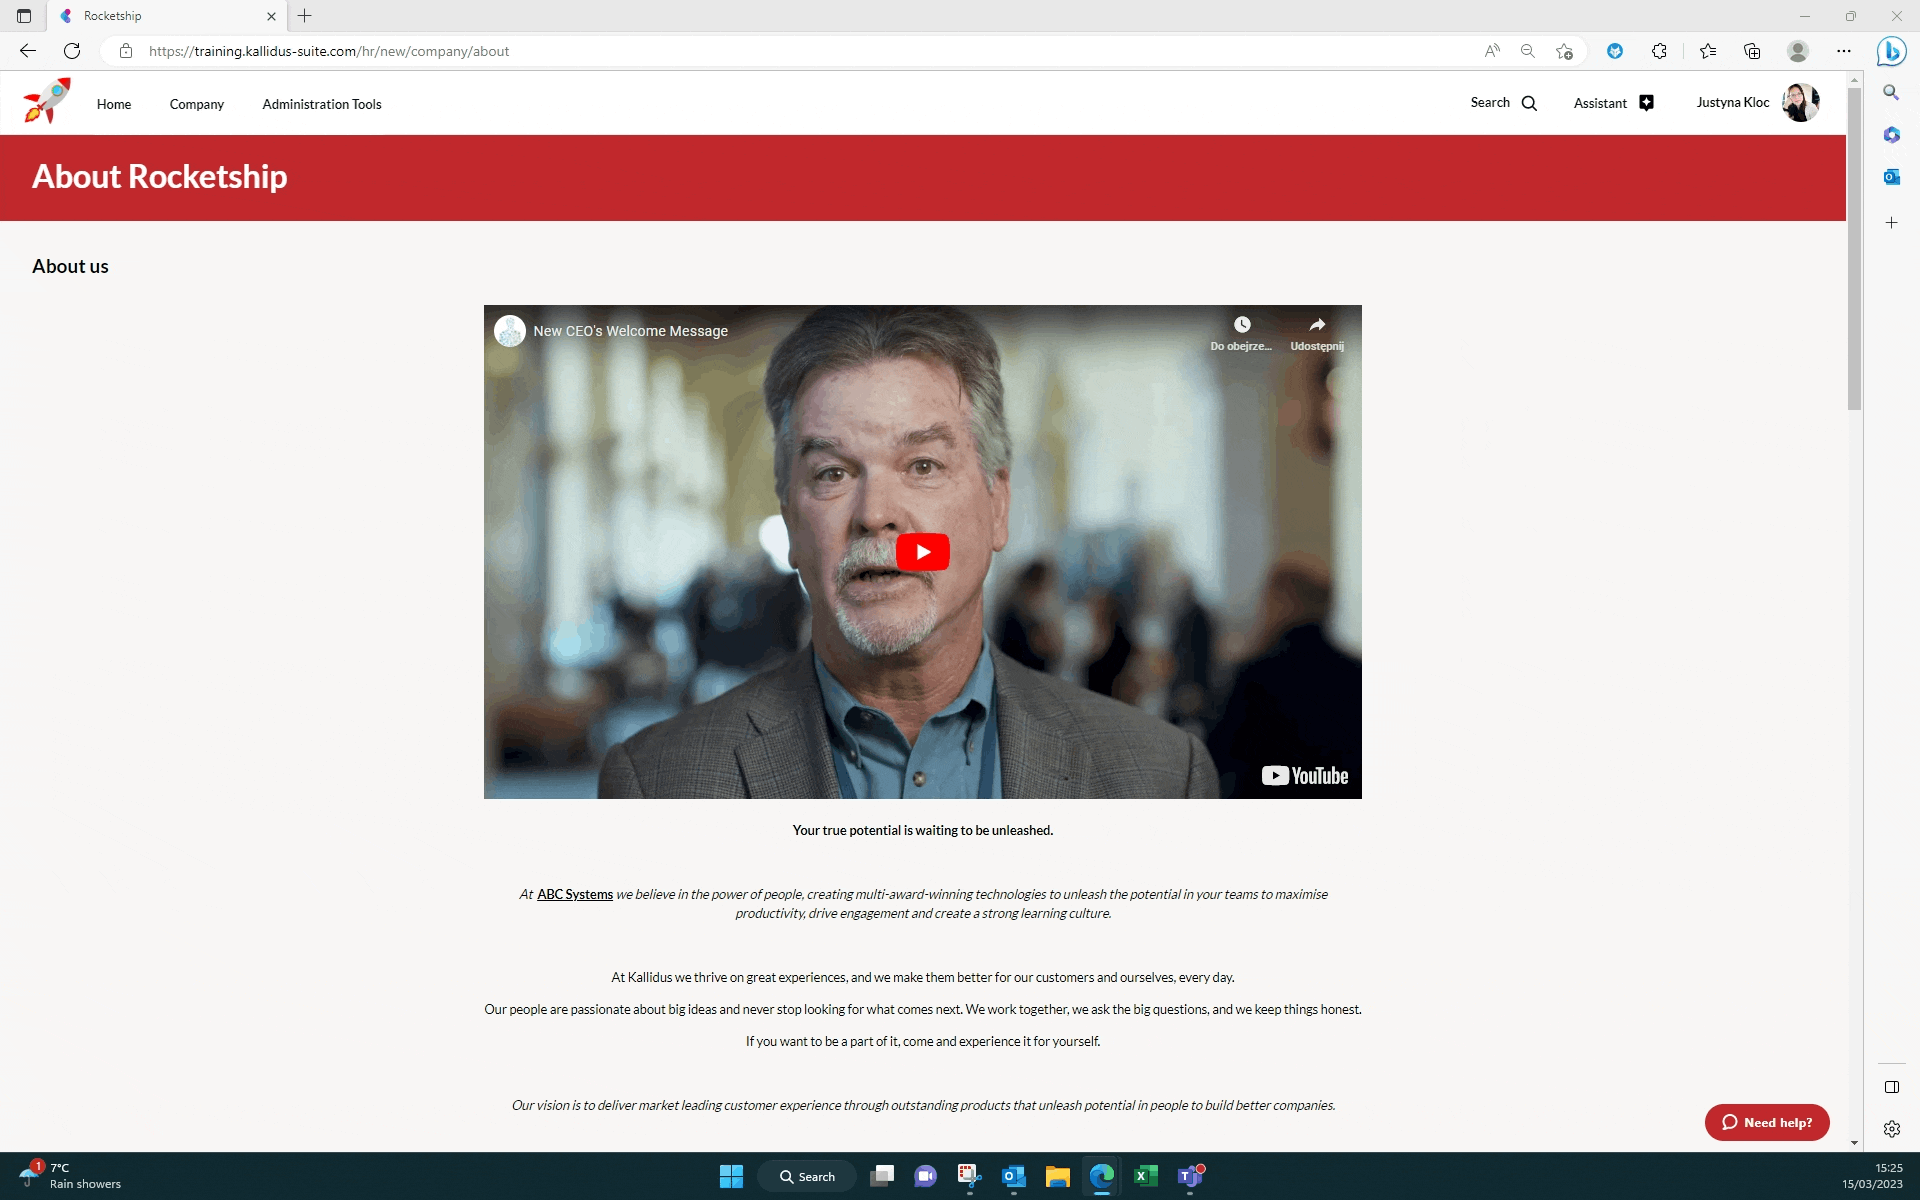Play the CEO welcome video
Screen dimensions: 1920x1200
(x=922, y=552)
